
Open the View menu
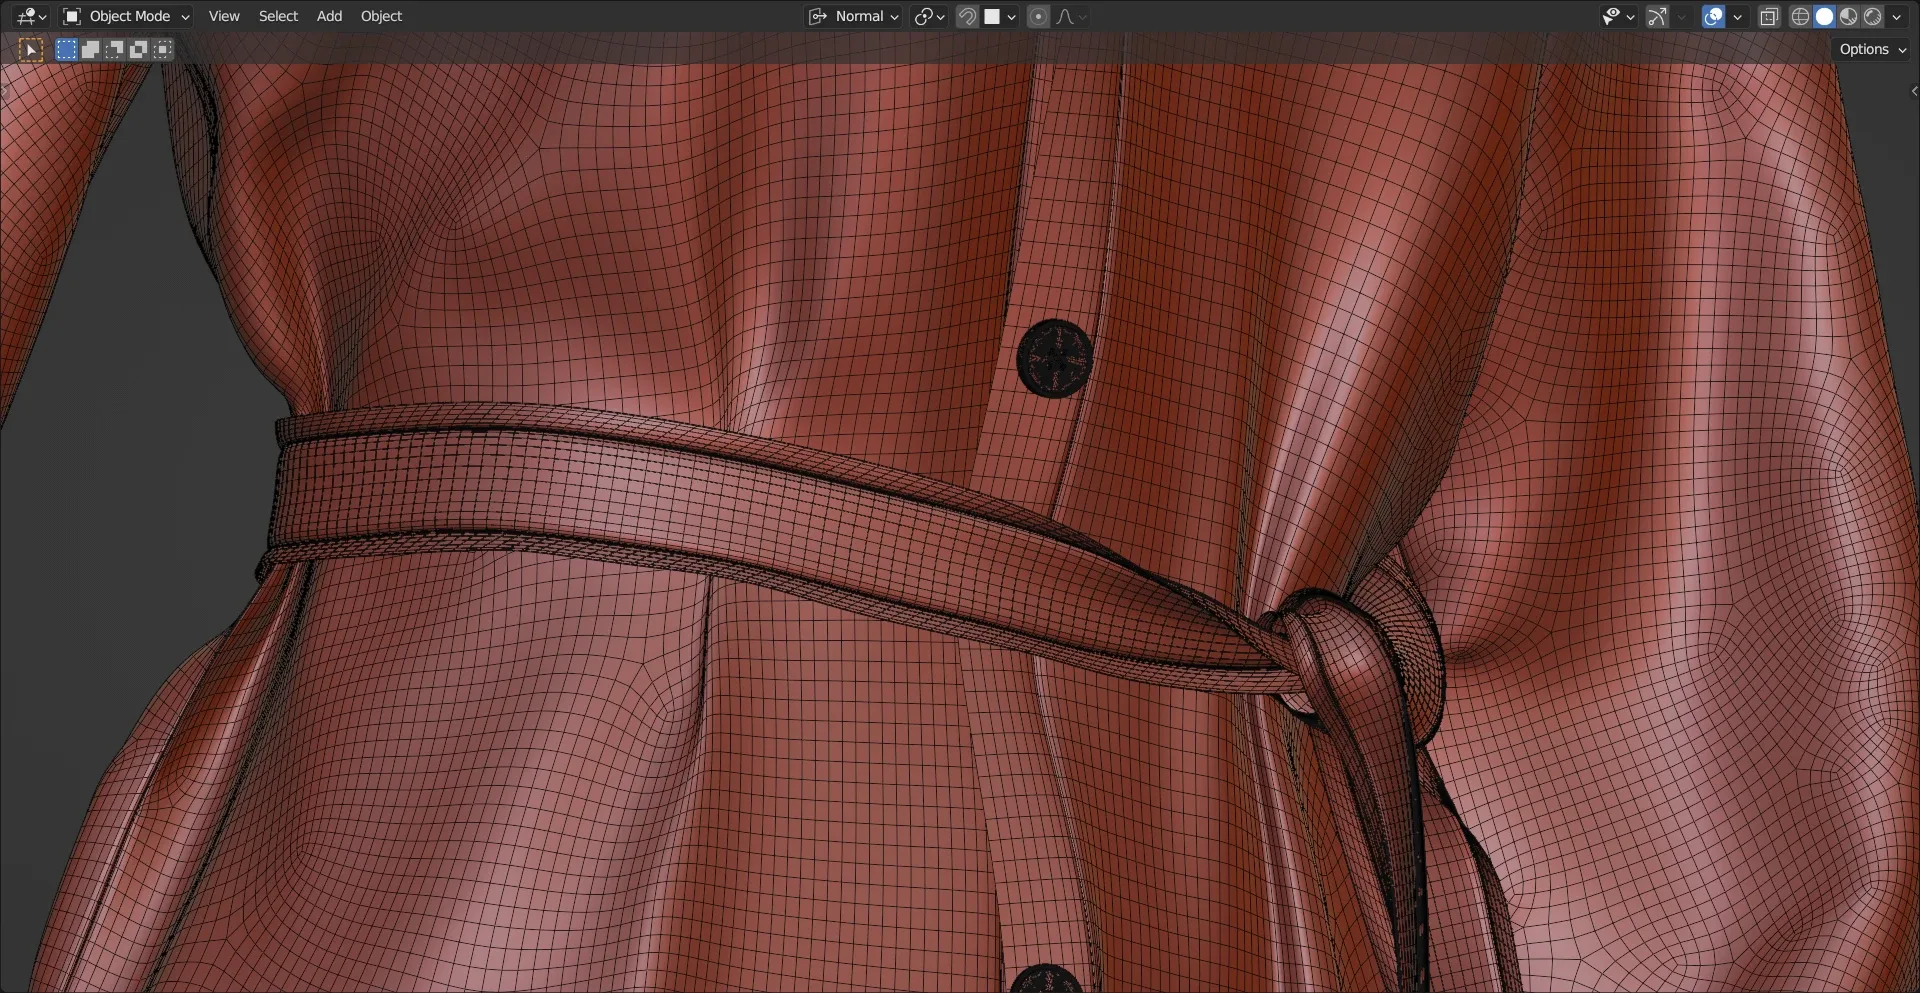[x=224, y=16]
